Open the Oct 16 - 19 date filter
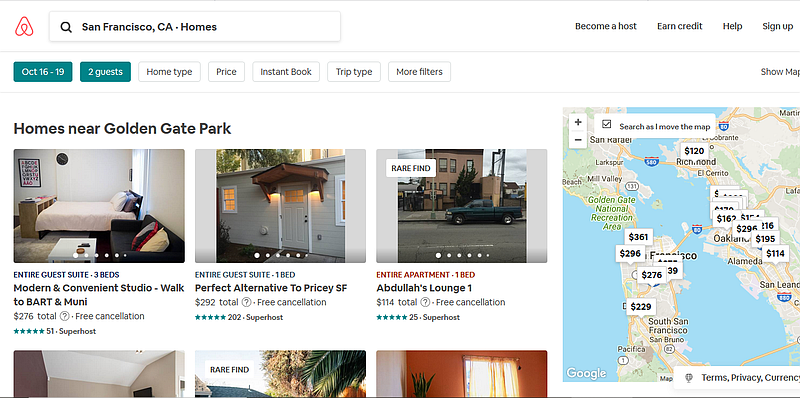 43,72
